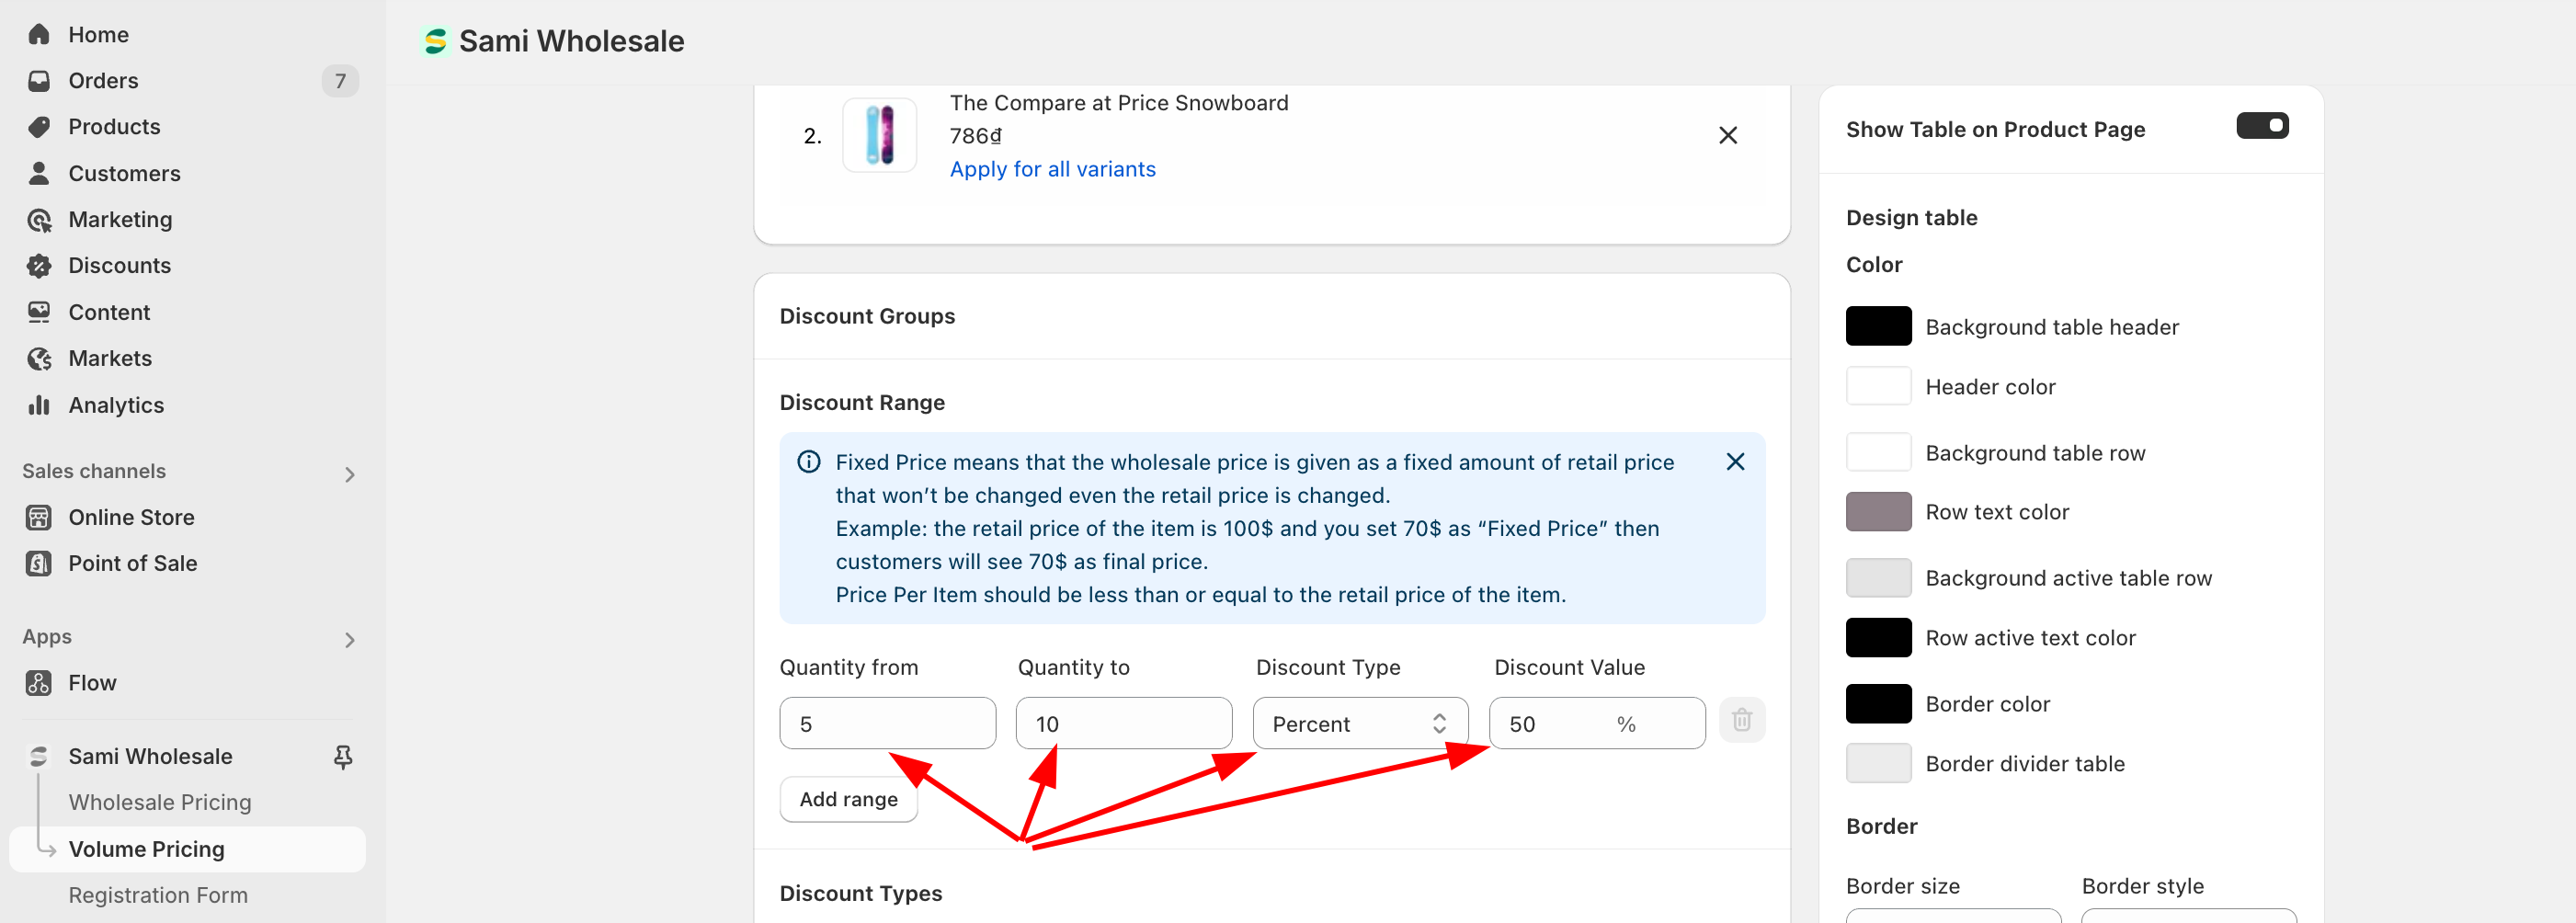
Task: Open the Background table header swatch
Action: coord(1878,327)
